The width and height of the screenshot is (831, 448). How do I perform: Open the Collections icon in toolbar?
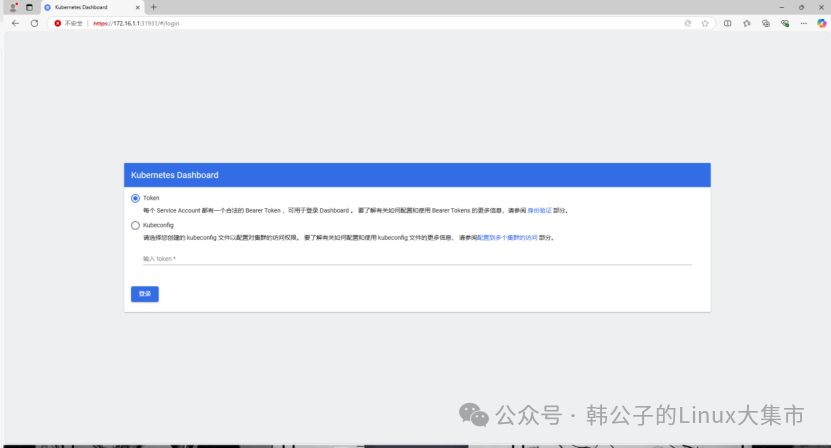tap(766, 23)
